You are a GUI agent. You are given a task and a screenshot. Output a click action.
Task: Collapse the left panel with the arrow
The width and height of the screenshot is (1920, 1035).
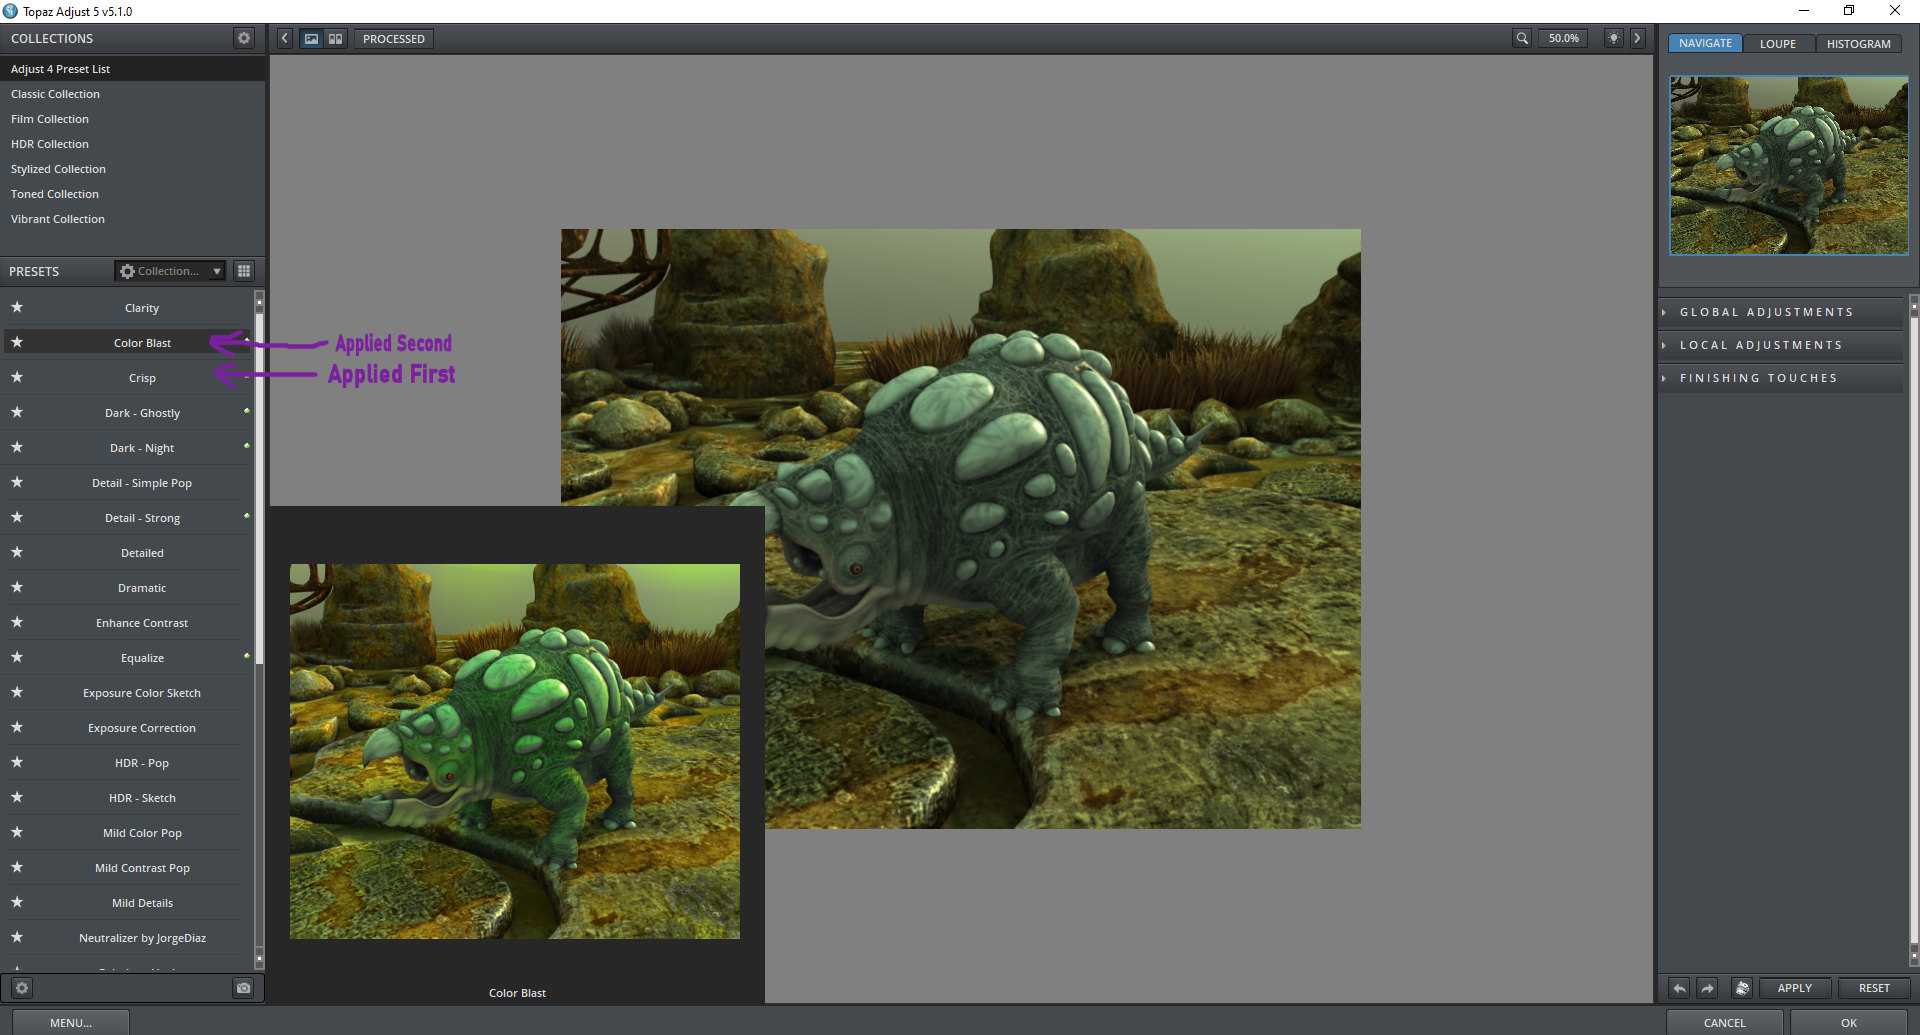coord(285,38)
